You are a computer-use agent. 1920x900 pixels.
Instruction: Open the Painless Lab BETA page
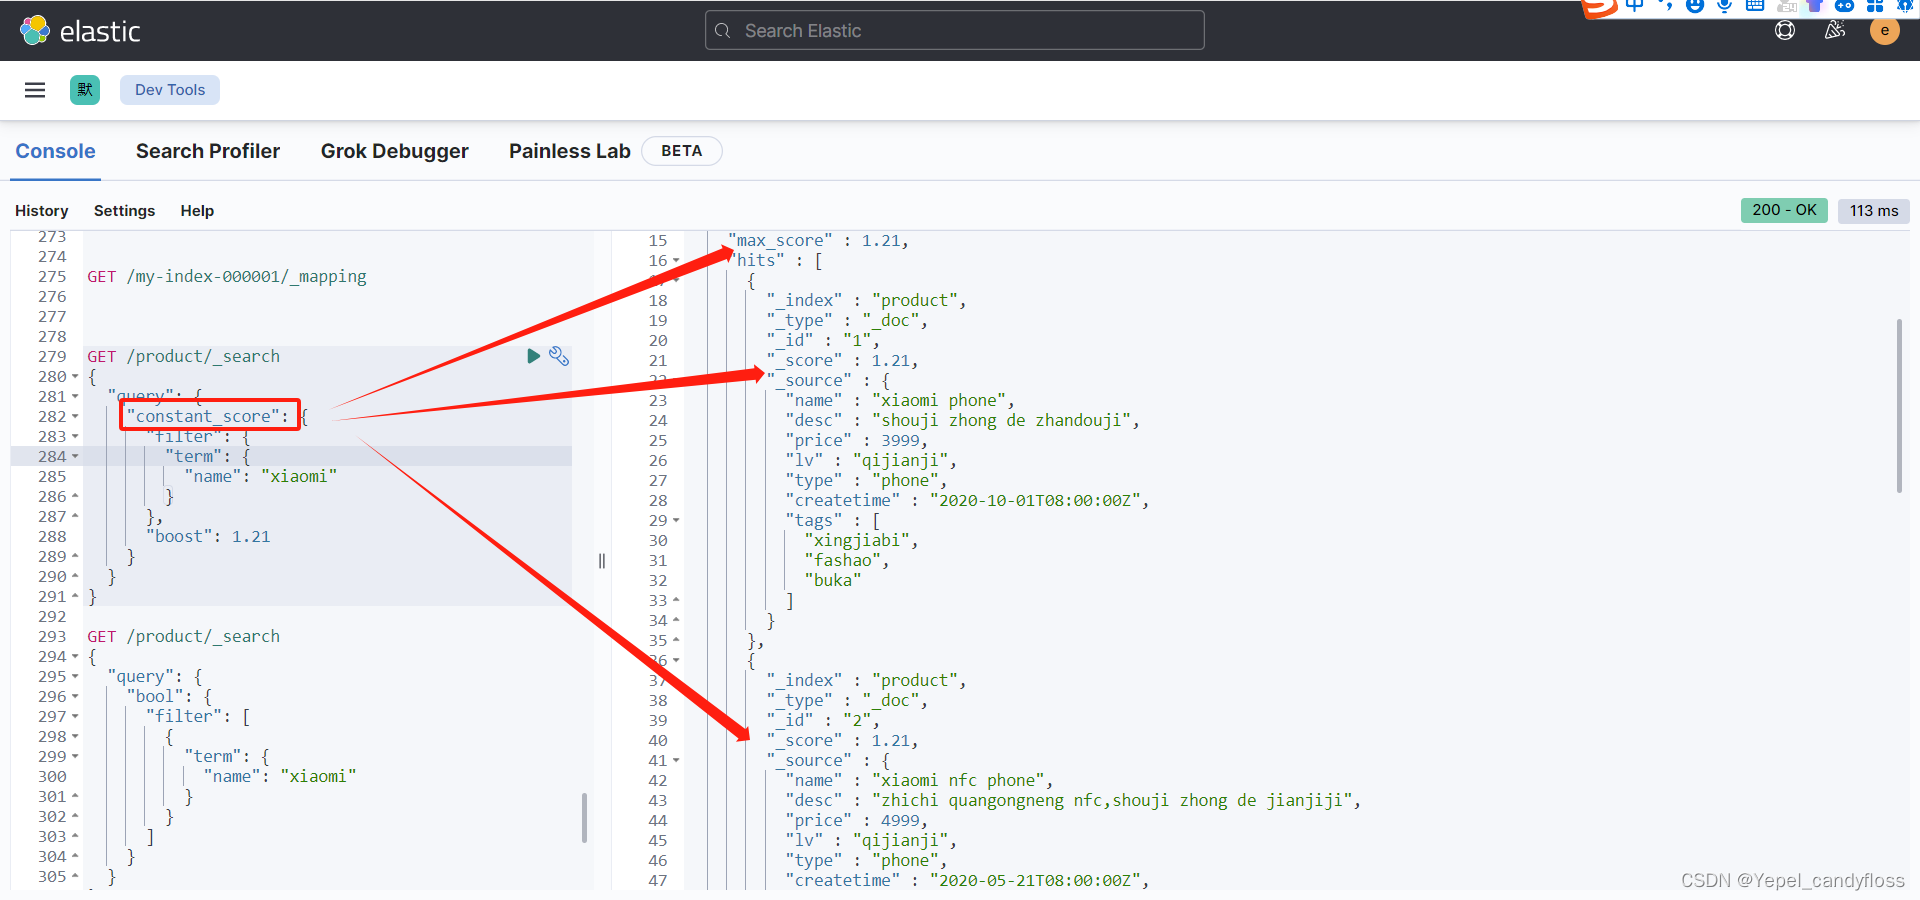click(569, 151)
